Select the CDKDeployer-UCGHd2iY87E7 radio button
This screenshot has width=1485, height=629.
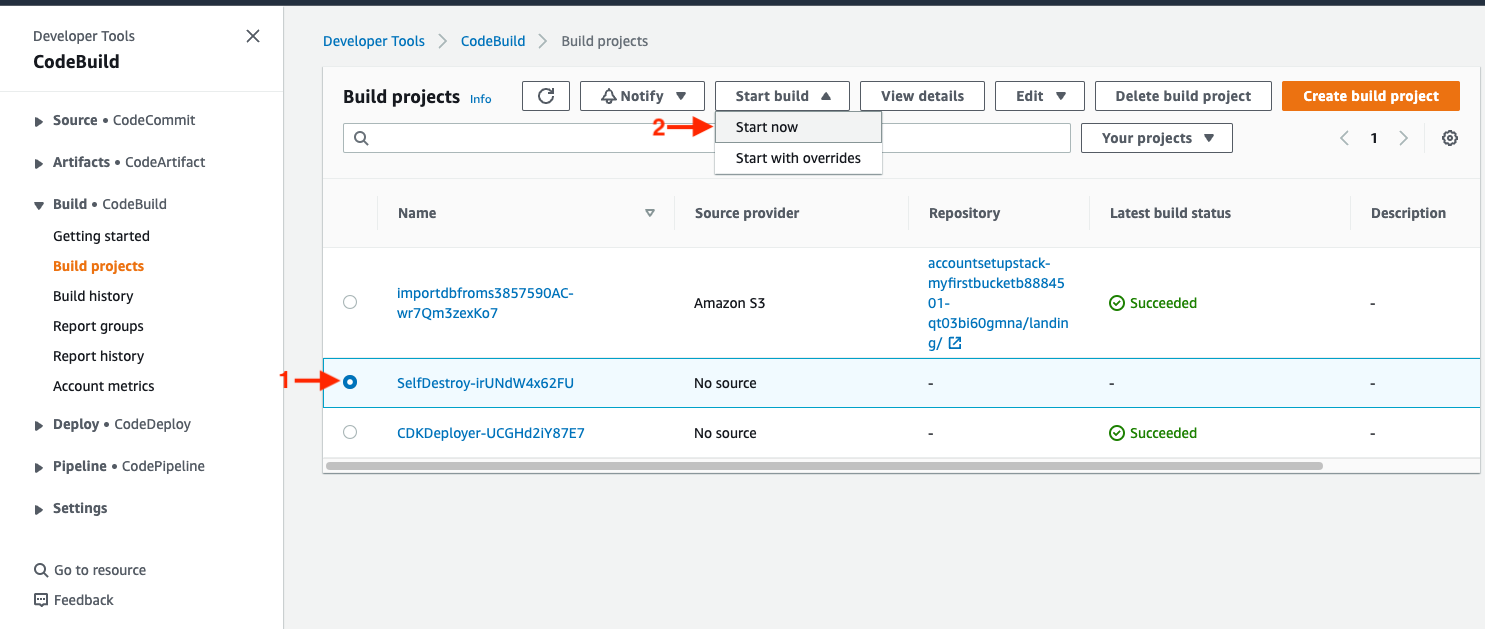point(350,432)
